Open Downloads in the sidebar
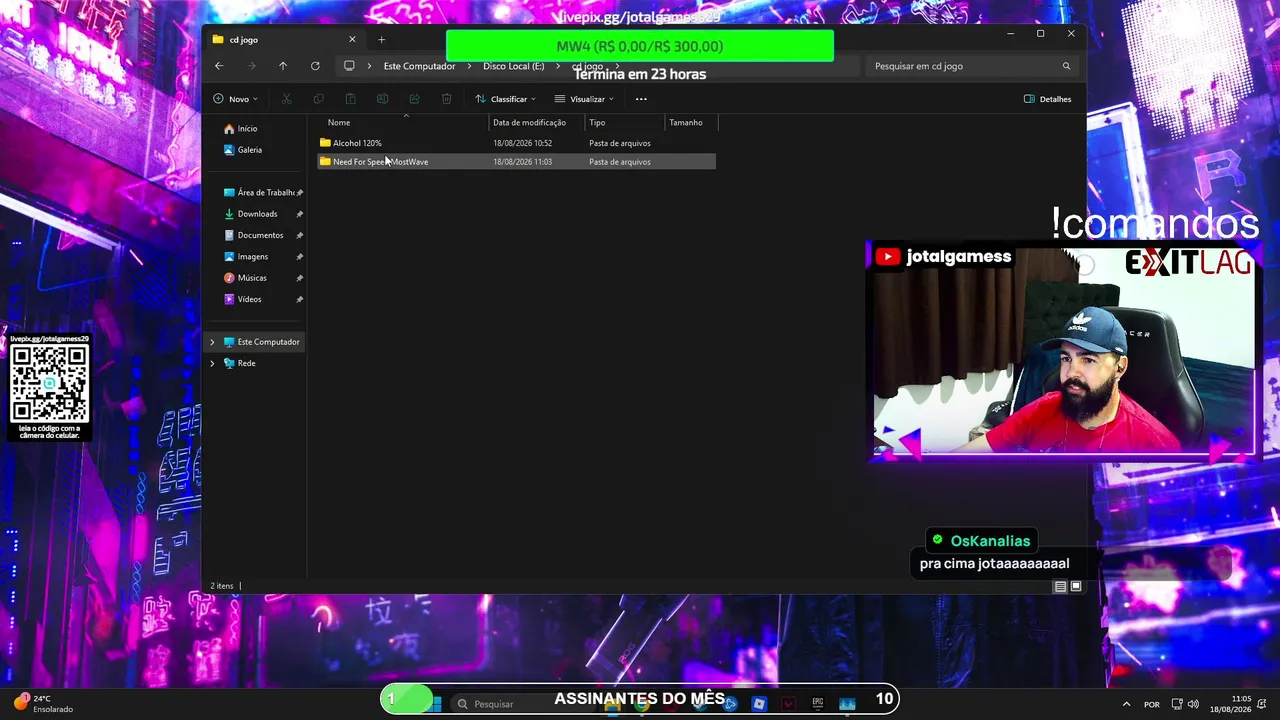The width and height of the screenshot is (1280, 720). point(251,214)
